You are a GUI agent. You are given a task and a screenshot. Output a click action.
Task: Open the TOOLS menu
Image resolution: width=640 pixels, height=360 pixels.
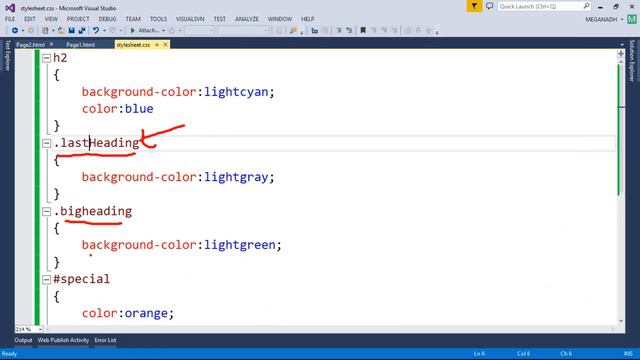tap(158, 19)
